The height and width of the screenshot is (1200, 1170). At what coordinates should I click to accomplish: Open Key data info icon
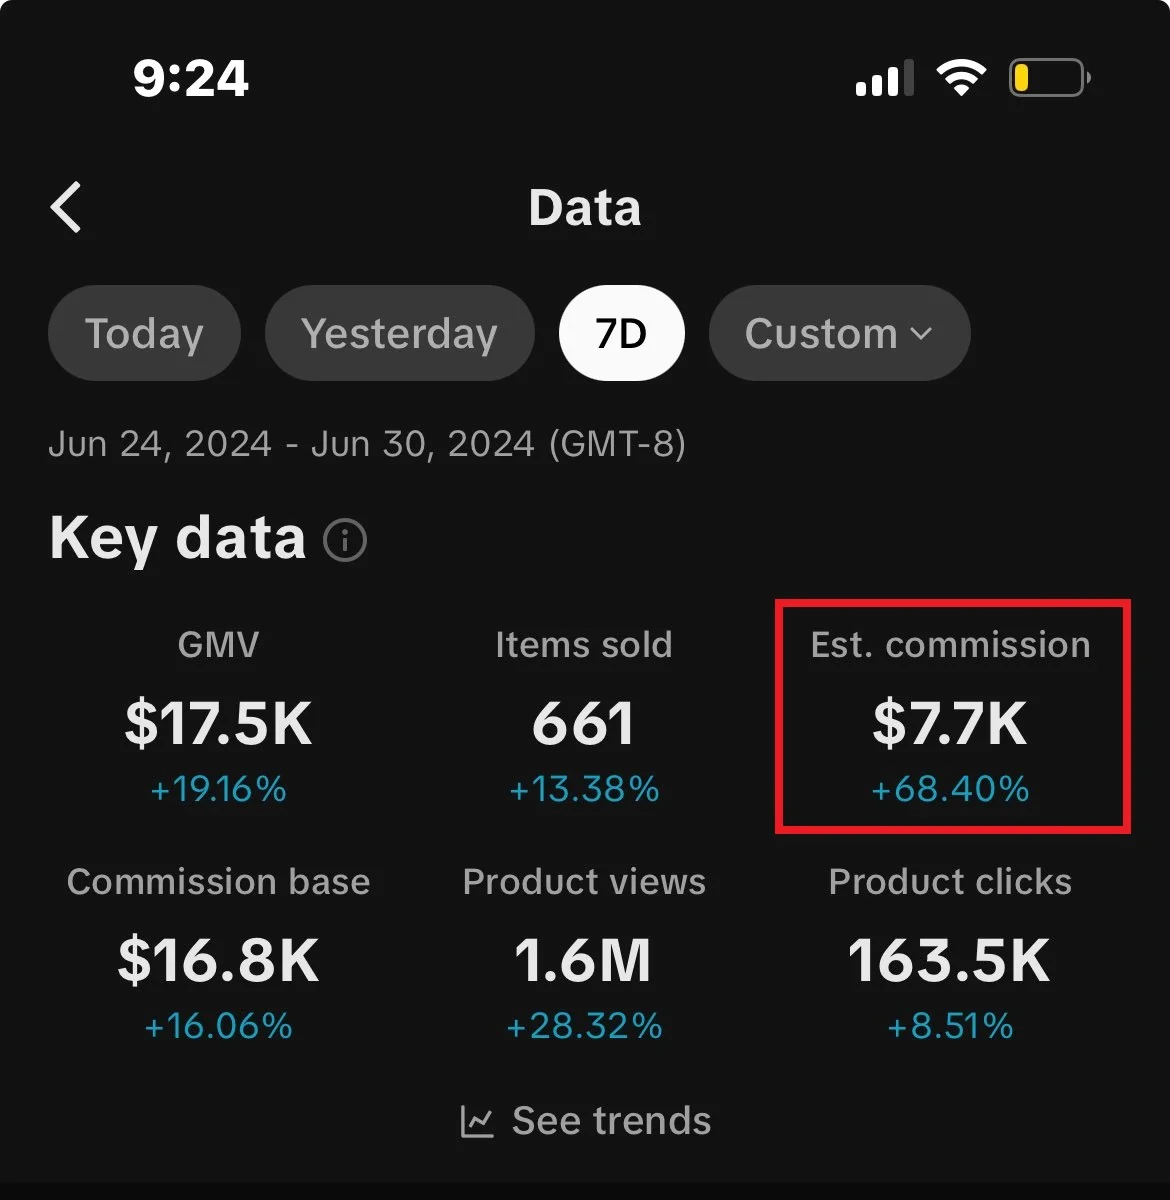[345, 540]
